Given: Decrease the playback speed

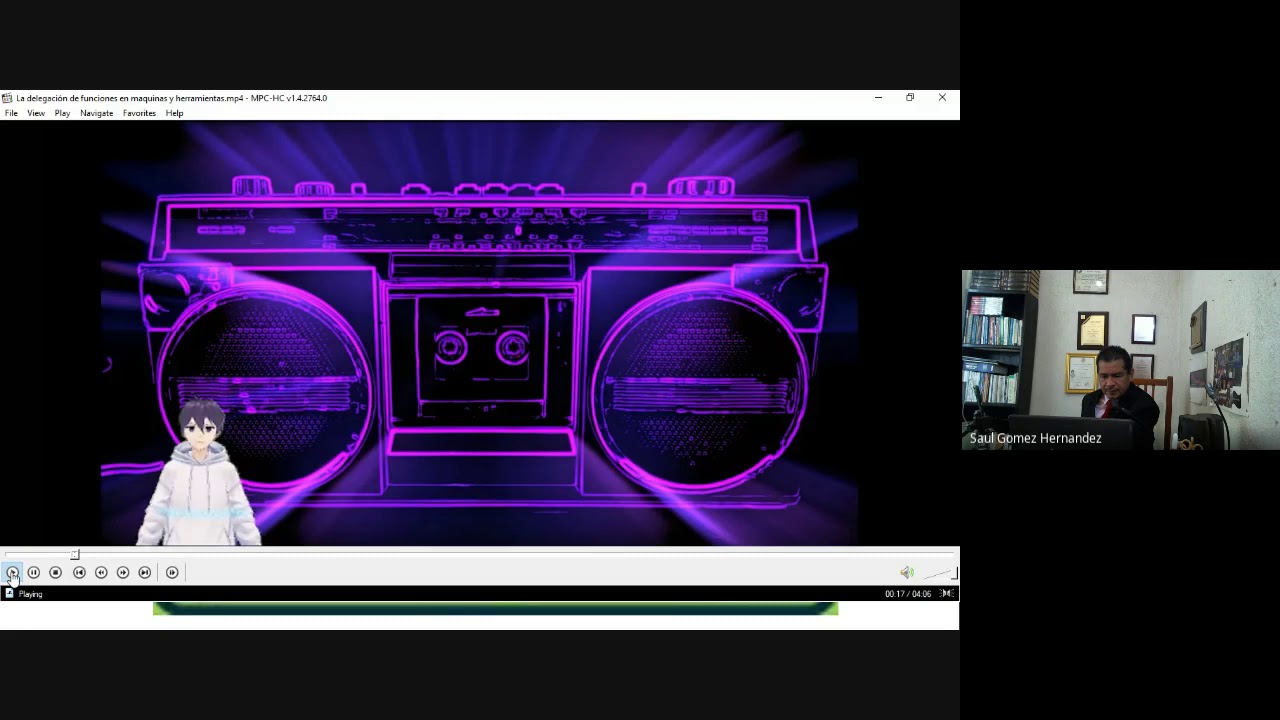Looking at the screenshot, I should pos(101,572).
